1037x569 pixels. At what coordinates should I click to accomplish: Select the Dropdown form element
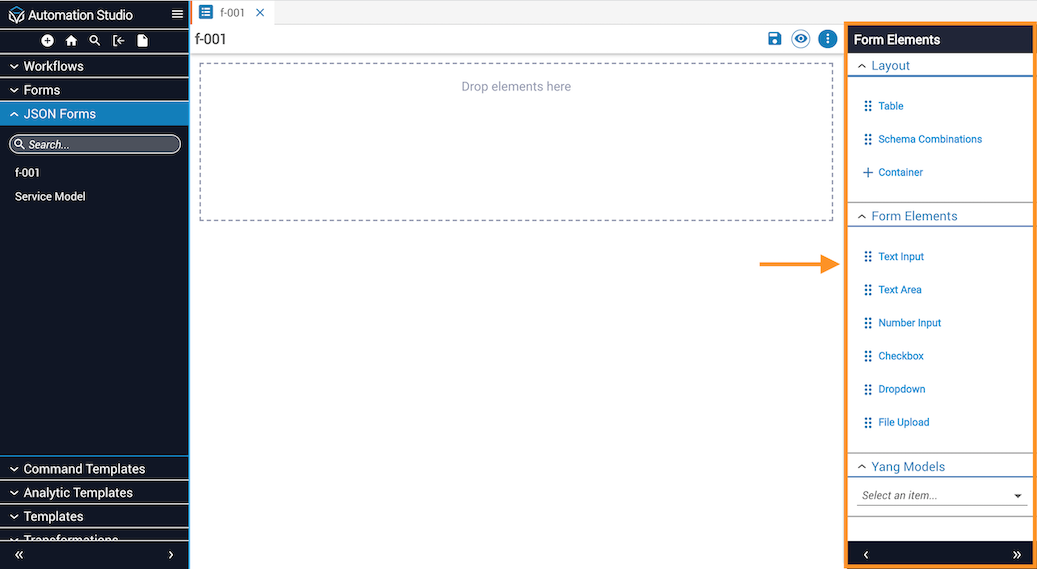pyautogui.click(x=901, y=389)
